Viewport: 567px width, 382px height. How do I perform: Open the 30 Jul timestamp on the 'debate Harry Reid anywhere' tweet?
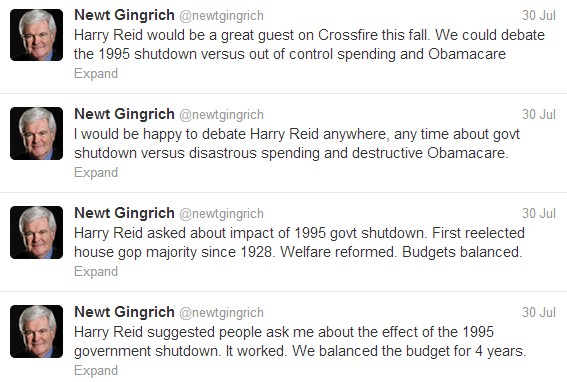coord(539,114)
